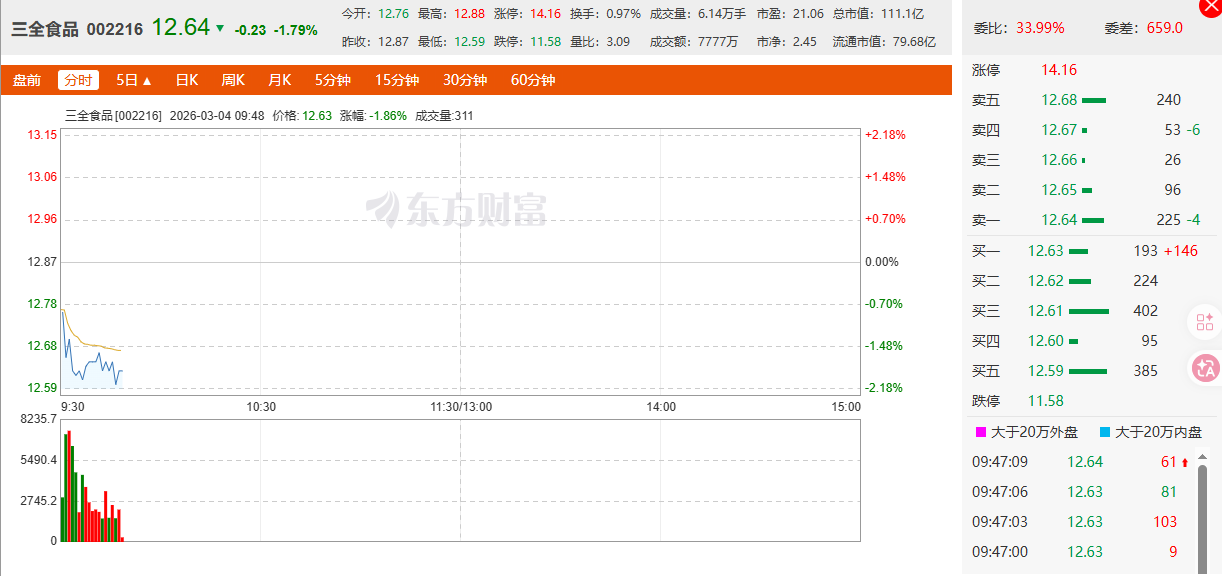
Task: Click the 成交量 value 6.14万手
Action: (x=722, y=14)
